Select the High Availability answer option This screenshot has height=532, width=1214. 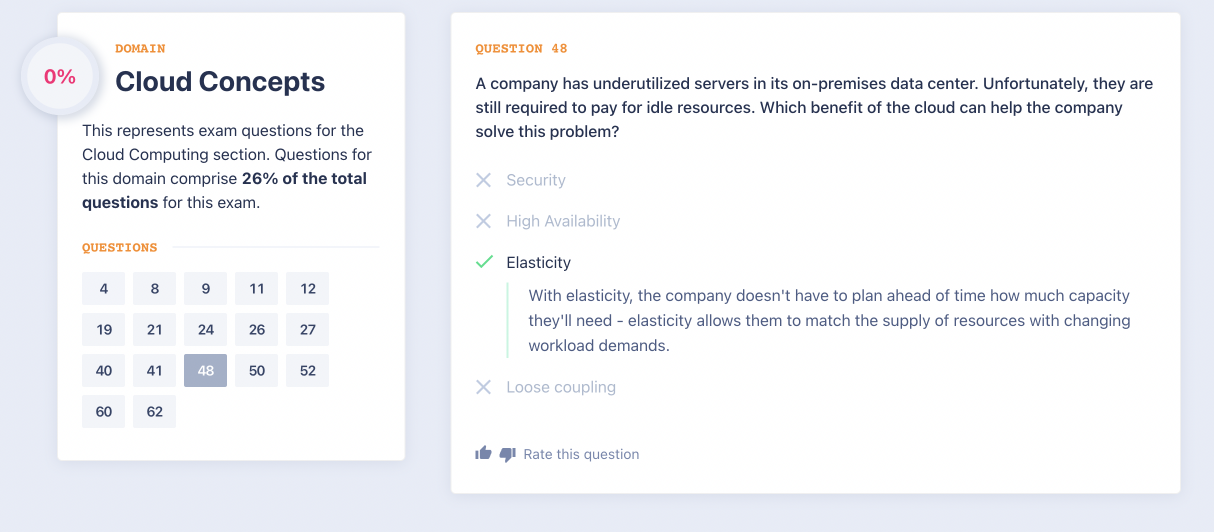(x=563, y=221)
